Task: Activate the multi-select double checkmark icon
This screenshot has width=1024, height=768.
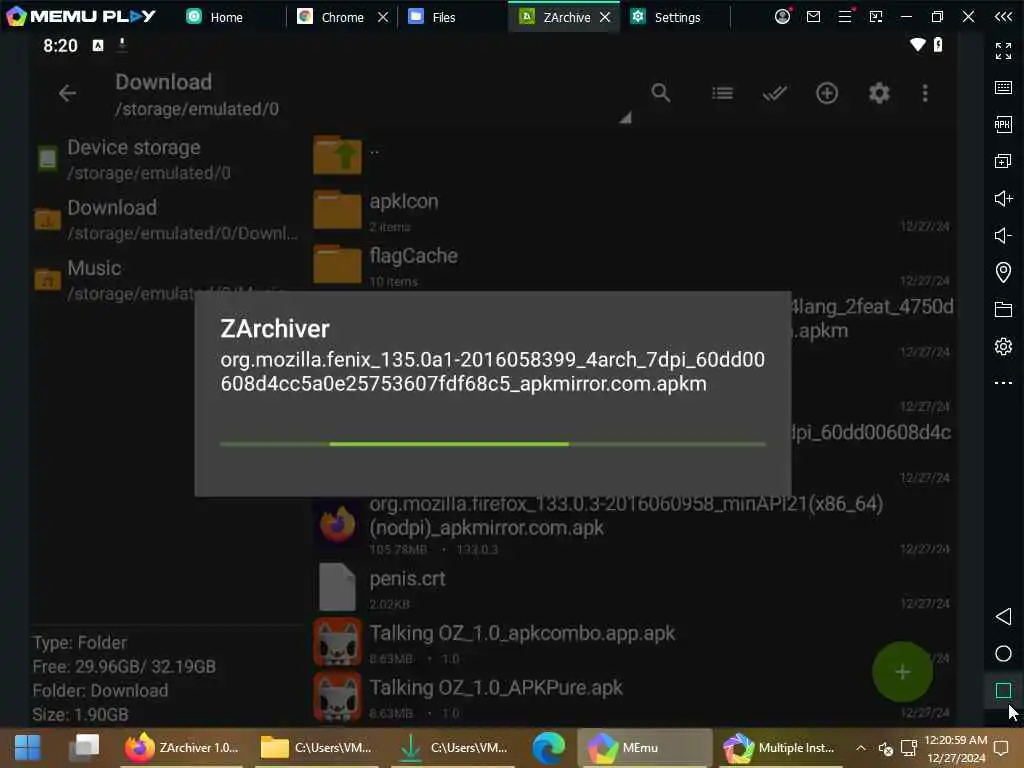Action: 775,93
